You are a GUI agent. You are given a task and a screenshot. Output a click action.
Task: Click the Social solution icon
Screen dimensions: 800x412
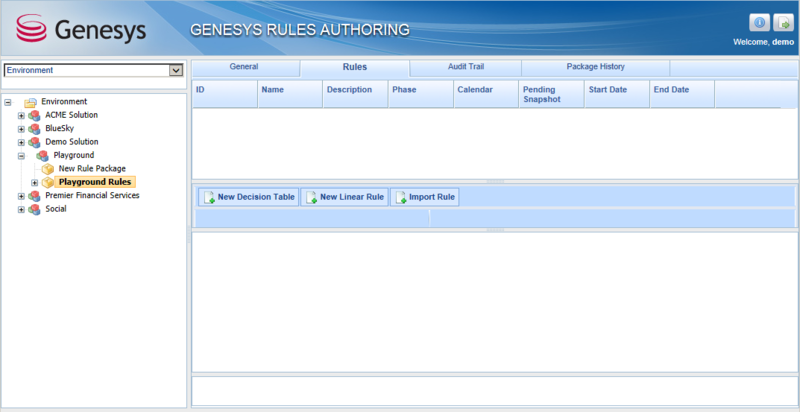point(35,209)
